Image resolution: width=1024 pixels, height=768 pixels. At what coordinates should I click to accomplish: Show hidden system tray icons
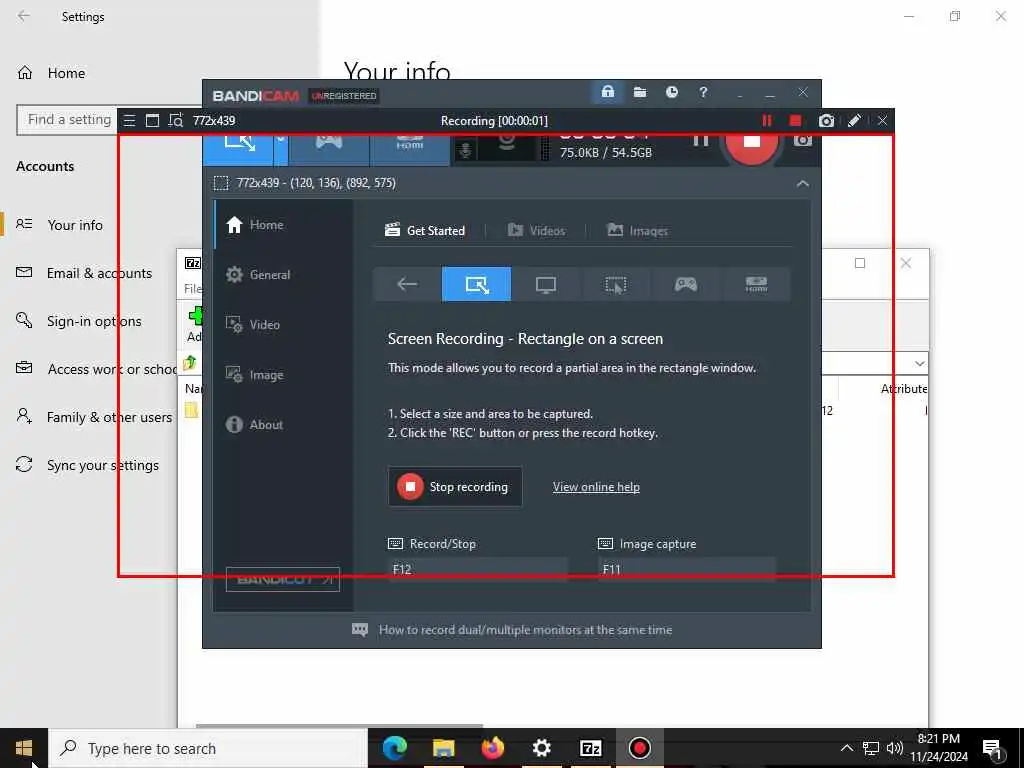coord(846,748)
